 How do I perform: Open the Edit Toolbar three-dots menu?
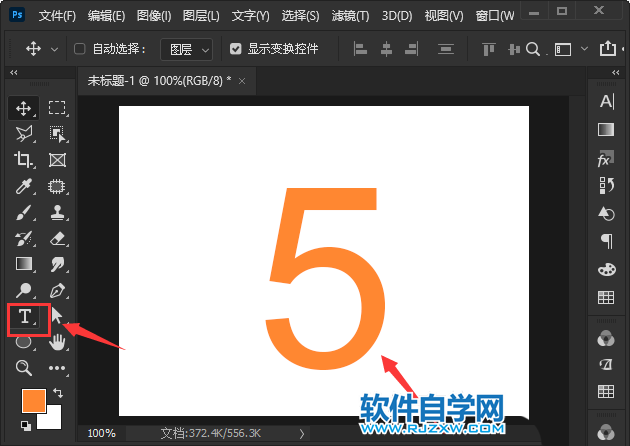coord(57,368)
